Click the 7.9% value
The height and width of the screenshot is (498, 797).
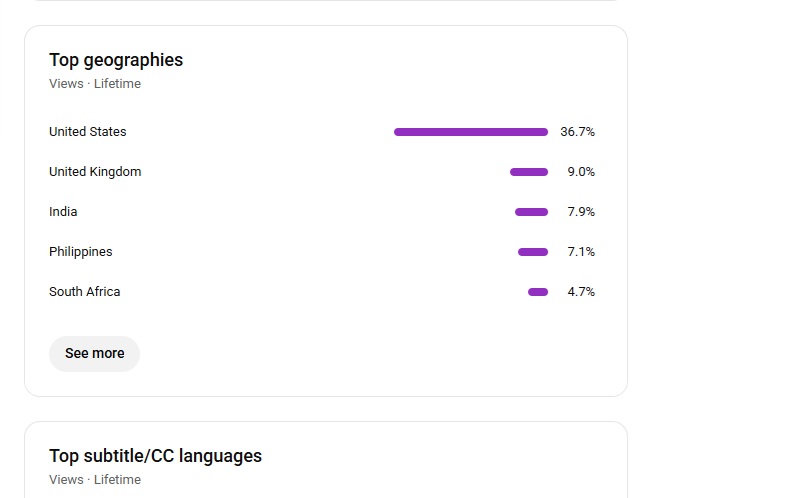[581, 212]
